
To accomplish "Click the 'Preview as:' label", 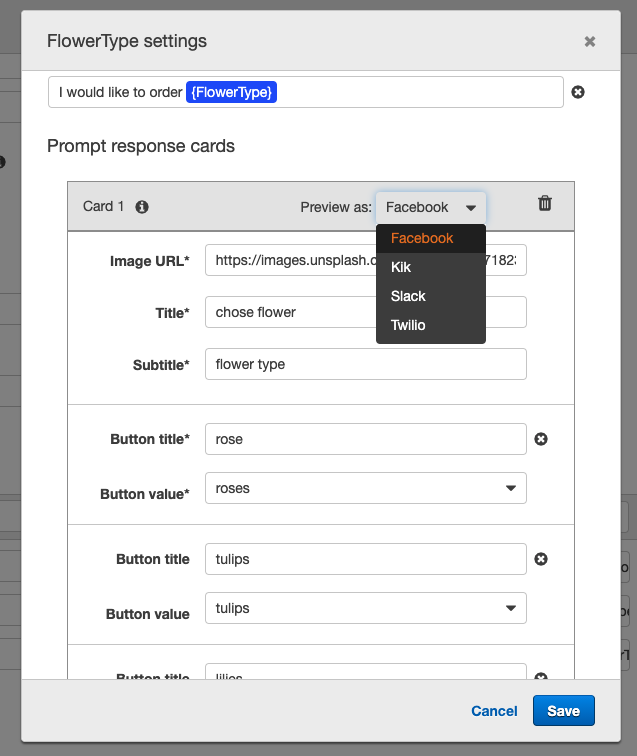I will point(336,207).
